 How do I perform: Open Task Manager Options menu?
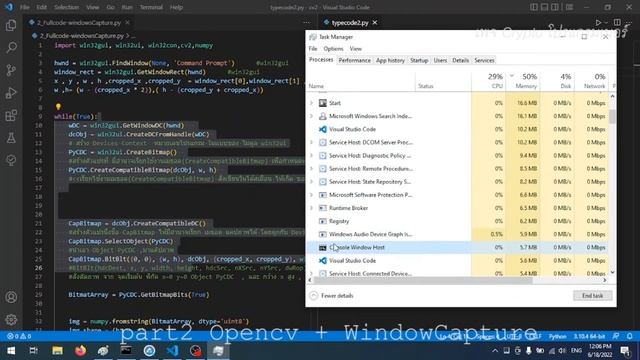click(333, 49)
